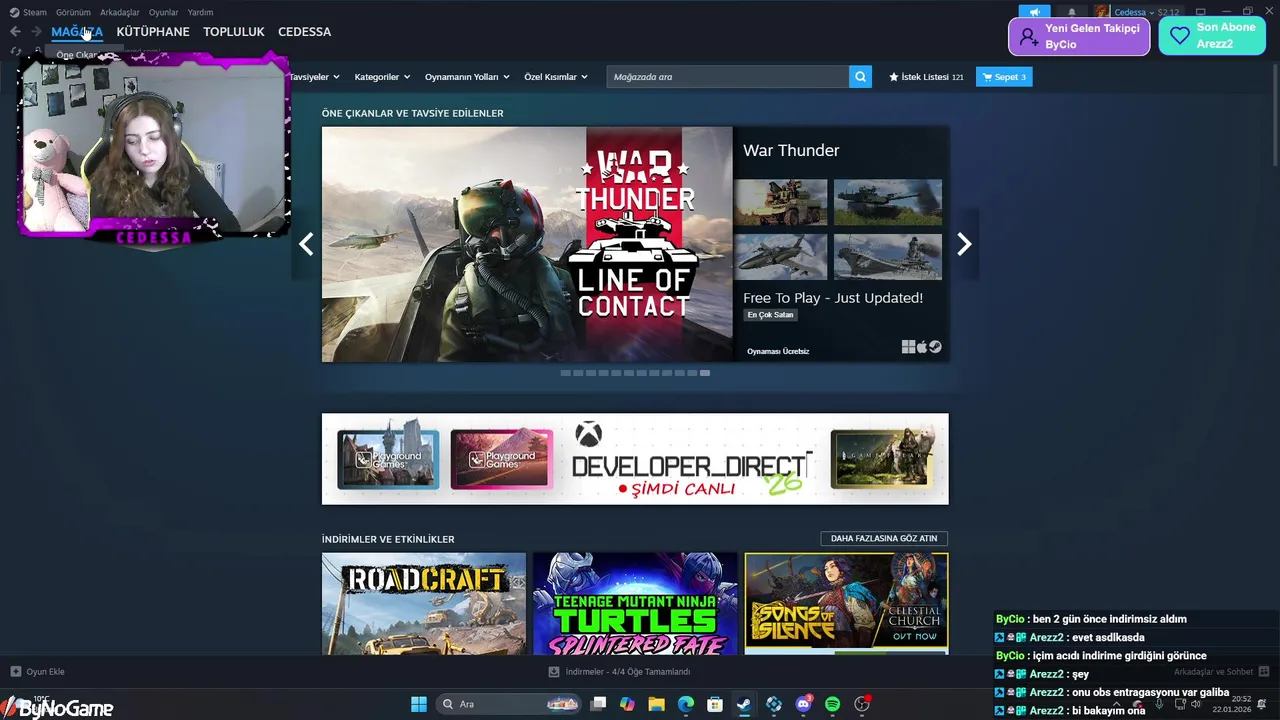Viewport: 1280px width, 720px height.
Task: Click the magnifier search button
Action: [860, 77]
